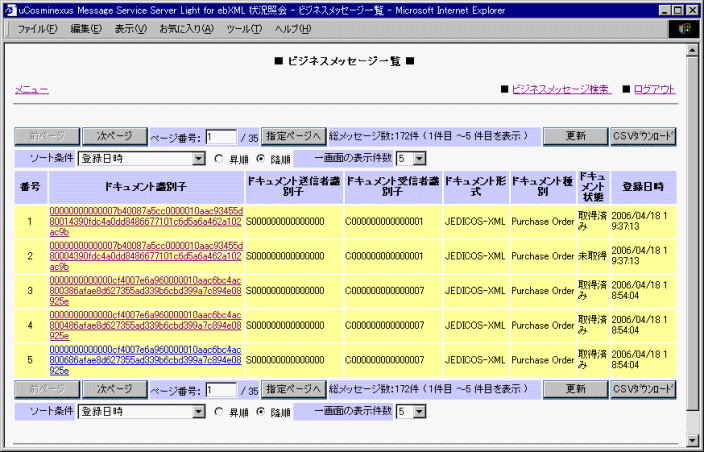
Task: Click the IE page icon in title bar
Action: pyautogui.click(x=9, y=9)
